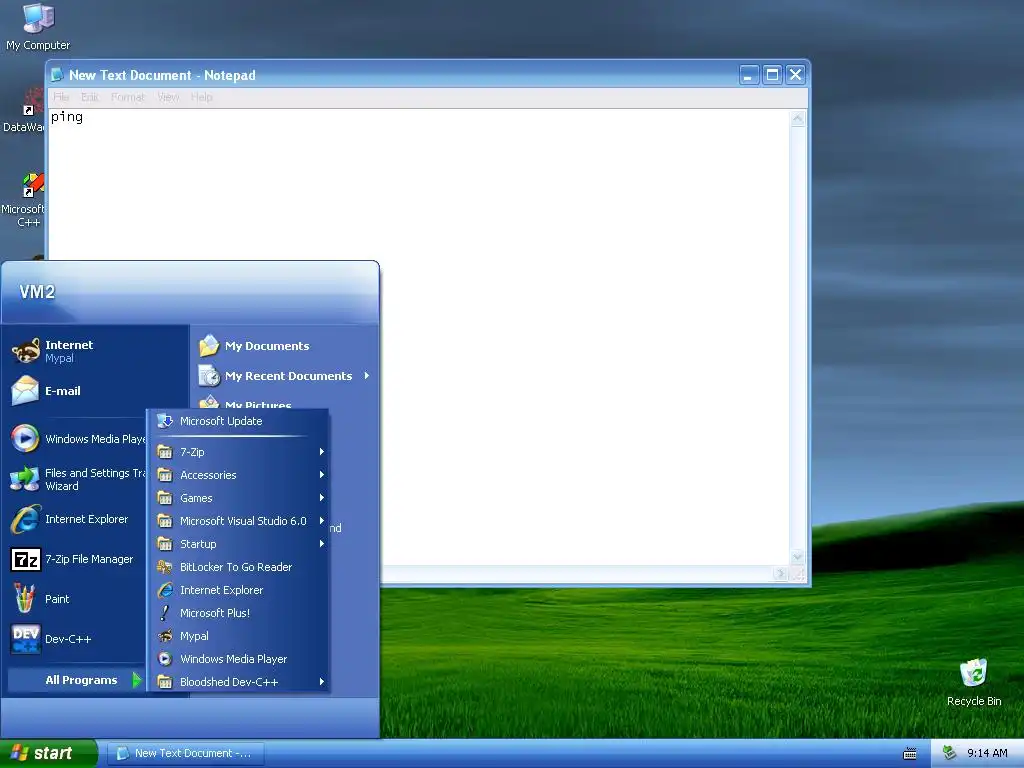Click the VM2 user name header

(37, 292)
